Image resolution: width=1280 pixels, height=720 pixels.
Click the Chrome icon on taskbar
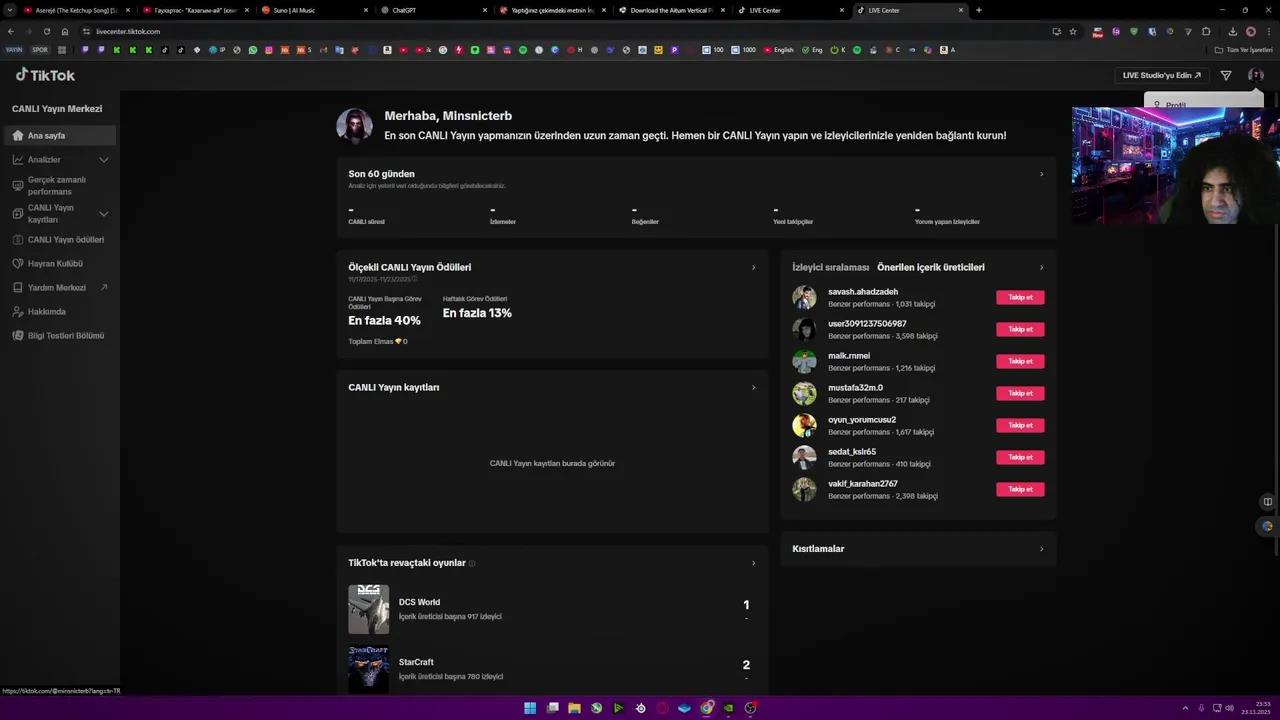click(706, 708)
